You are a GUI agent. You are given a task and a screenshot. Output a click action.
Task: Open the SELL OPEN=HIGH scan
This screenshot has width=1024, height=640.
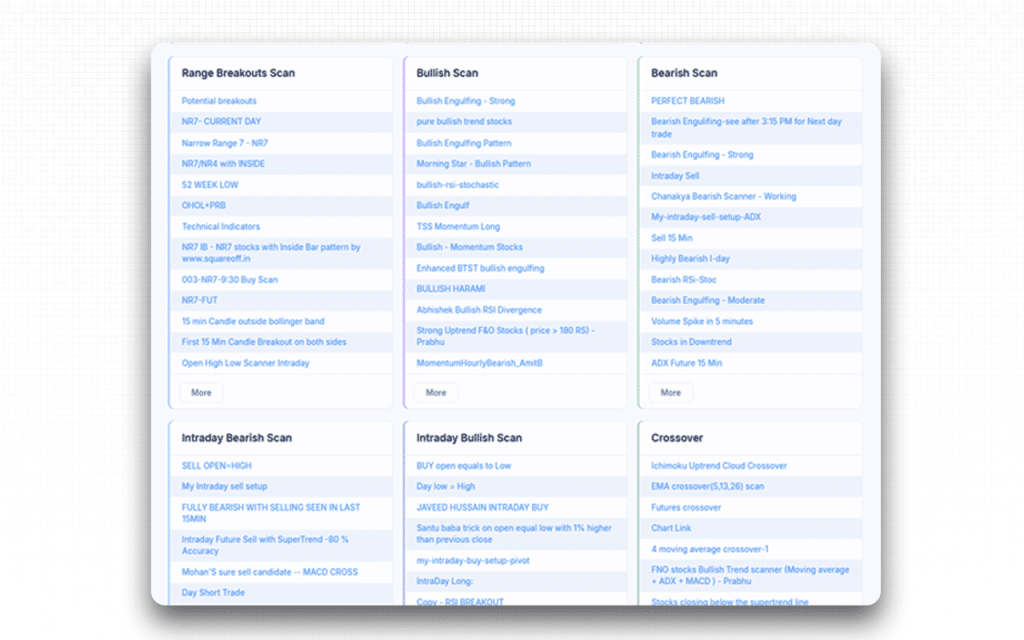click(220, 466)
